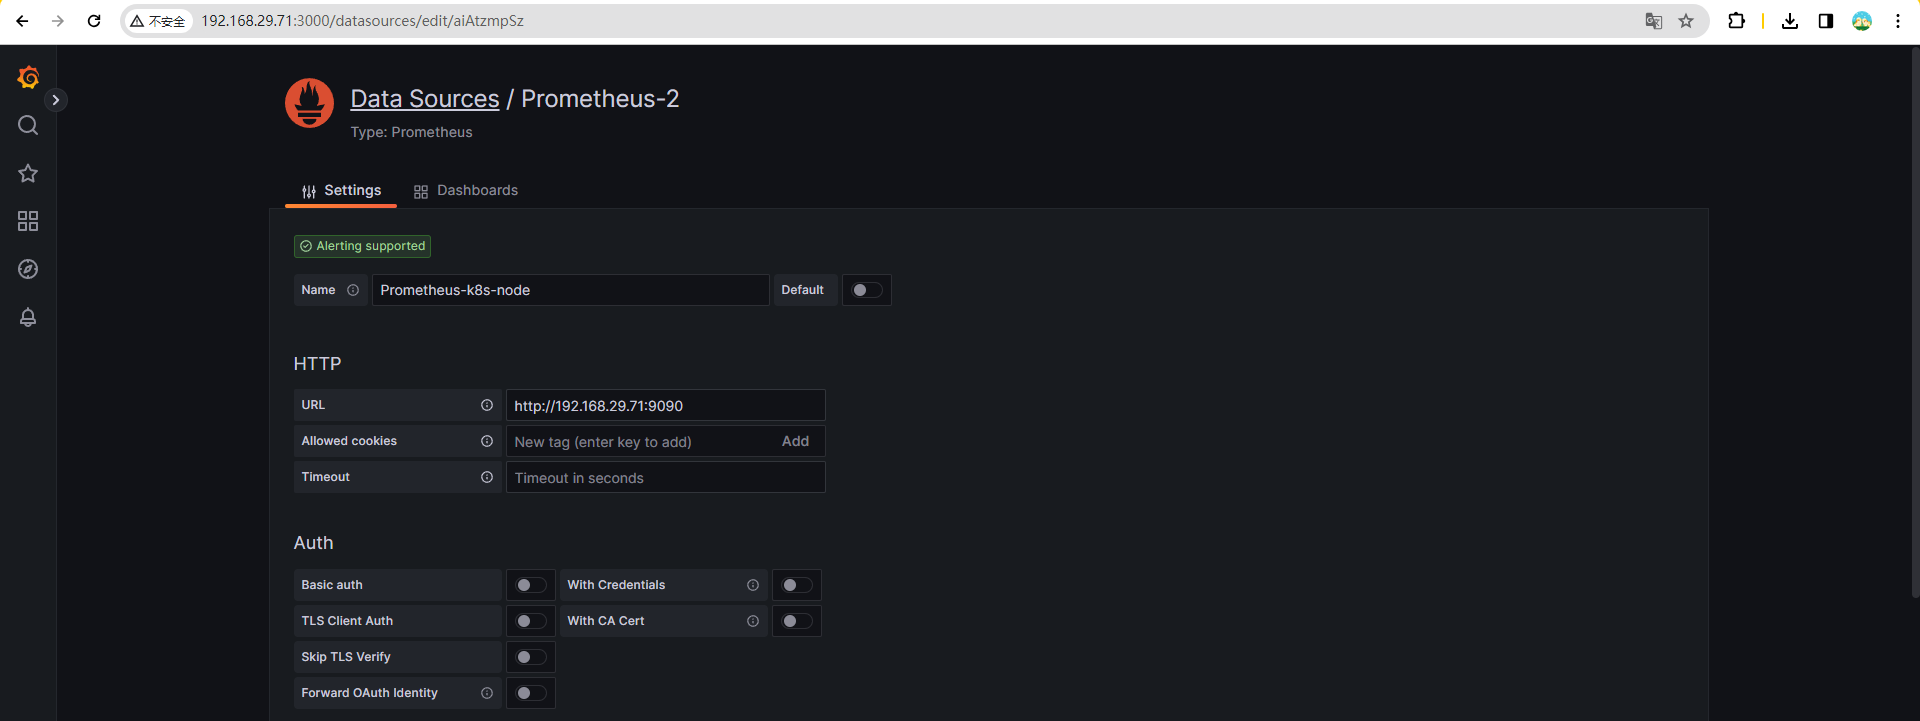Click the With Credentials info icon
1920x721 pixels.
[753, 585]
